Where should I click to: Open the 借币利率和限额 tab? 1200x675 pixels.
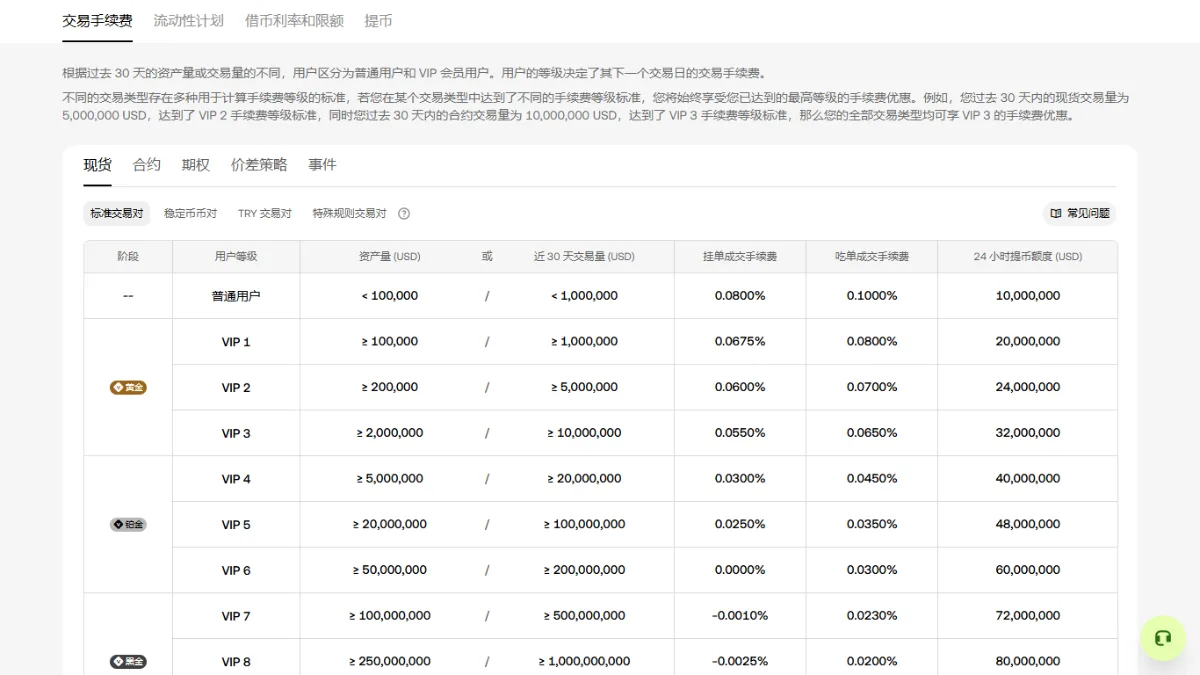[x=294, y=20]
